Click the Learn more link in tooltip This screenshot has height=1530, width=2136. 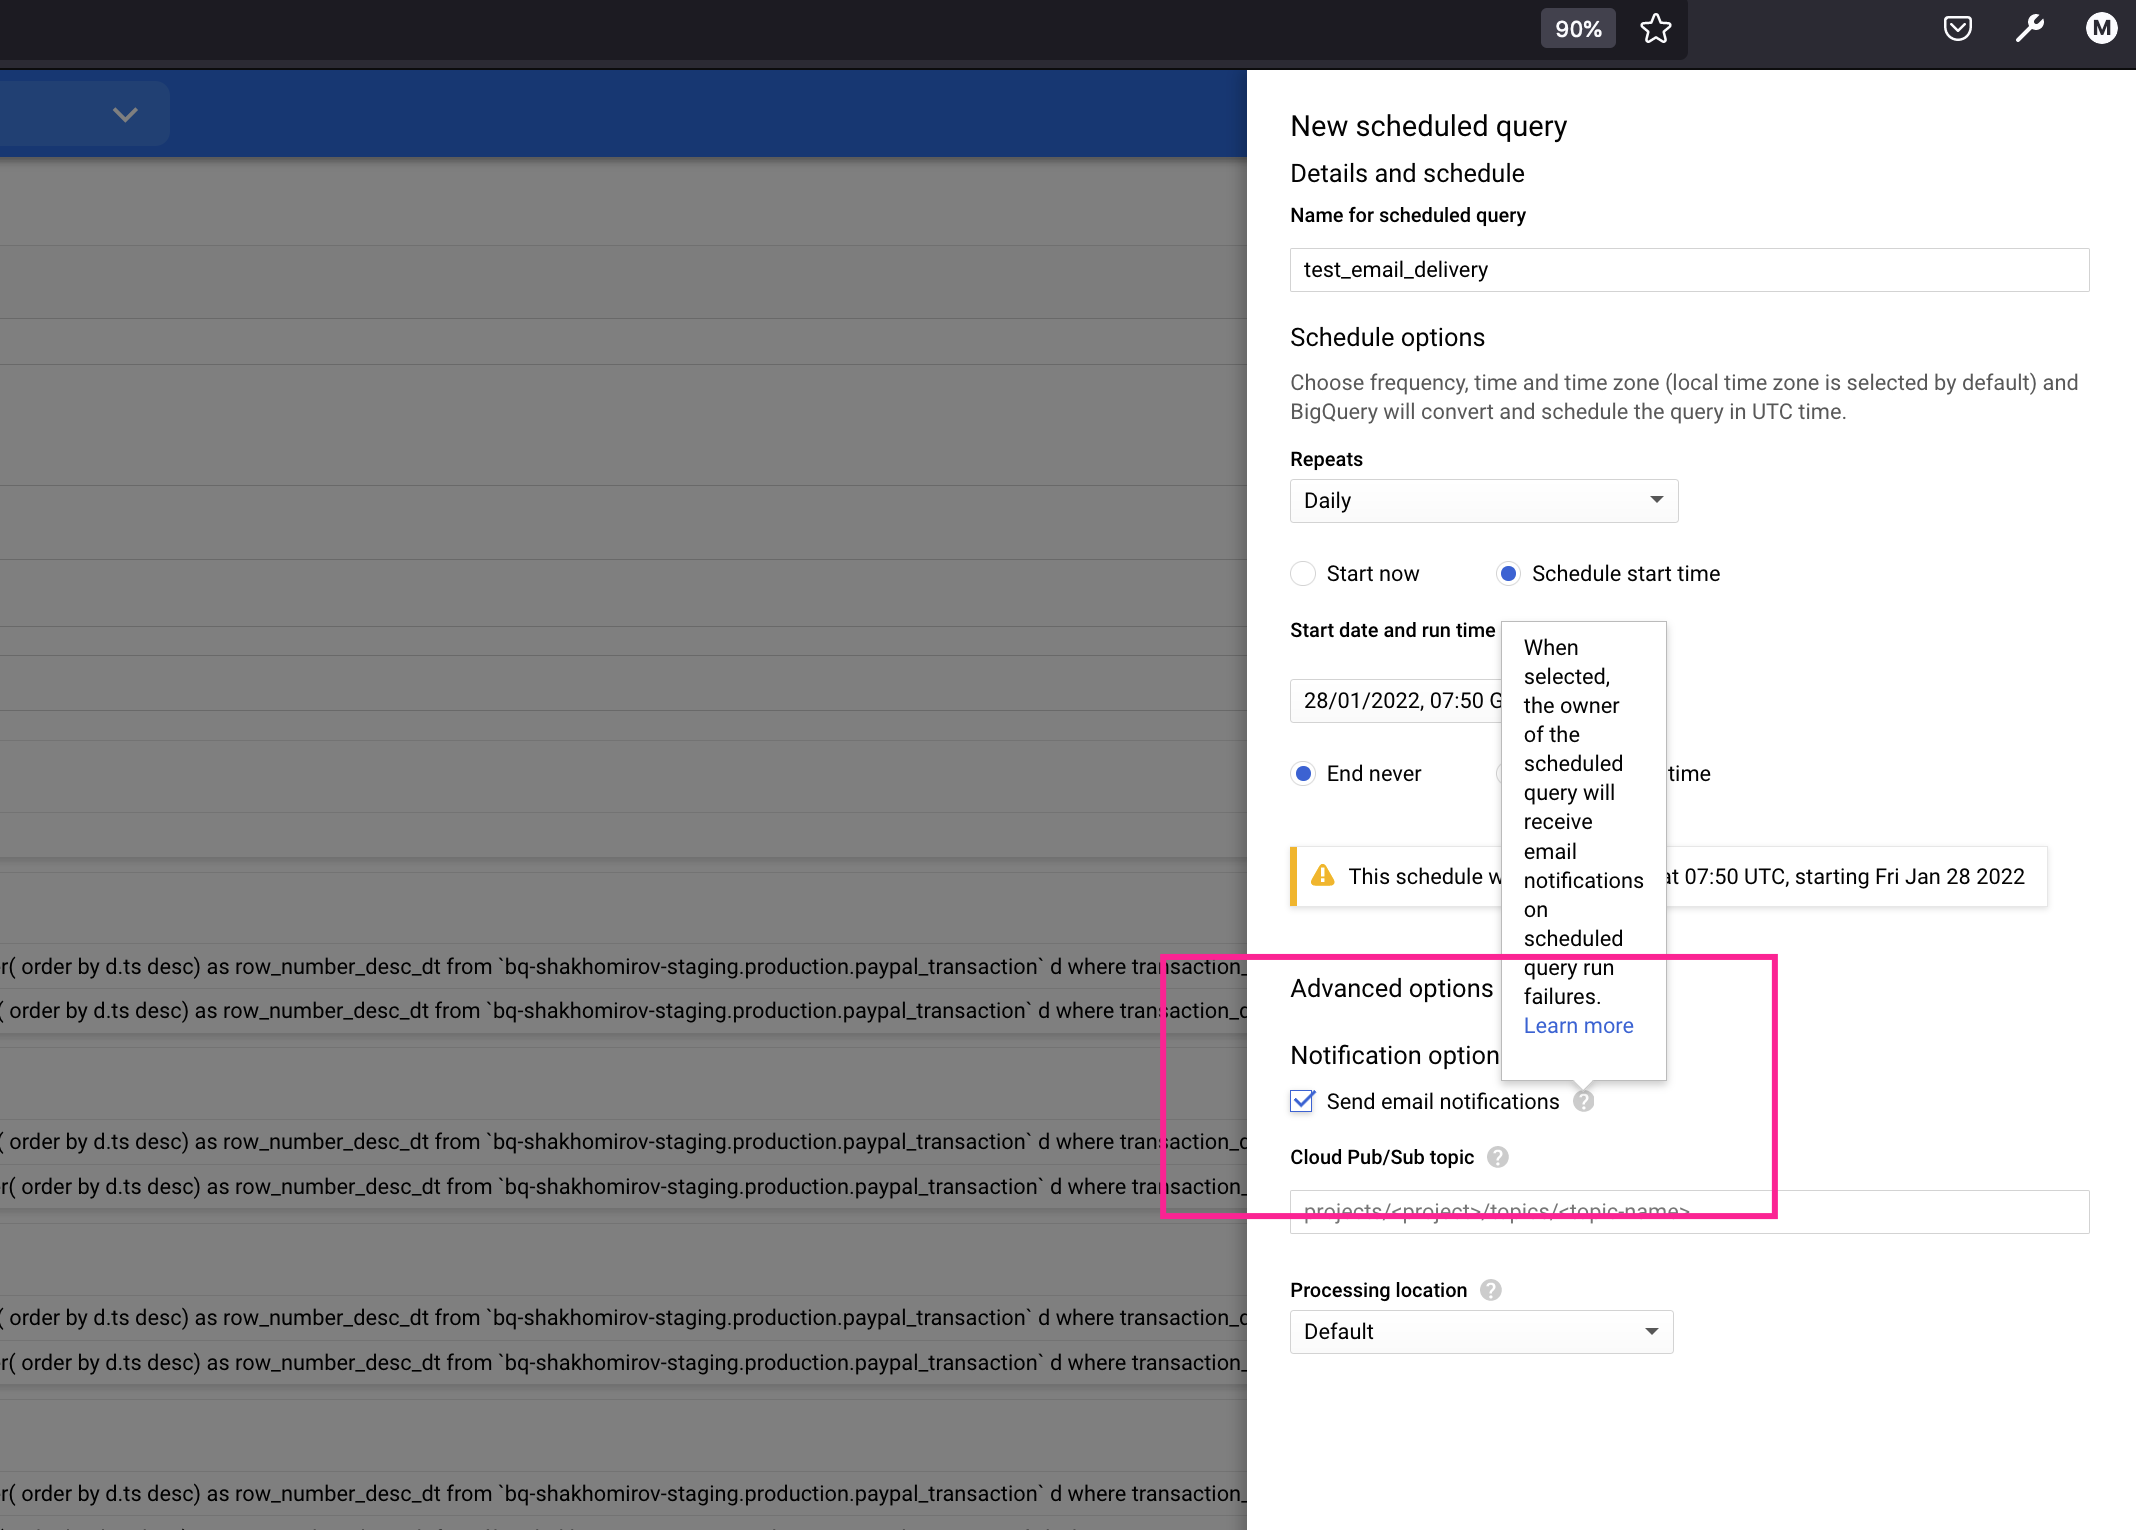pyautogui.click(x=1578, y=1025)
